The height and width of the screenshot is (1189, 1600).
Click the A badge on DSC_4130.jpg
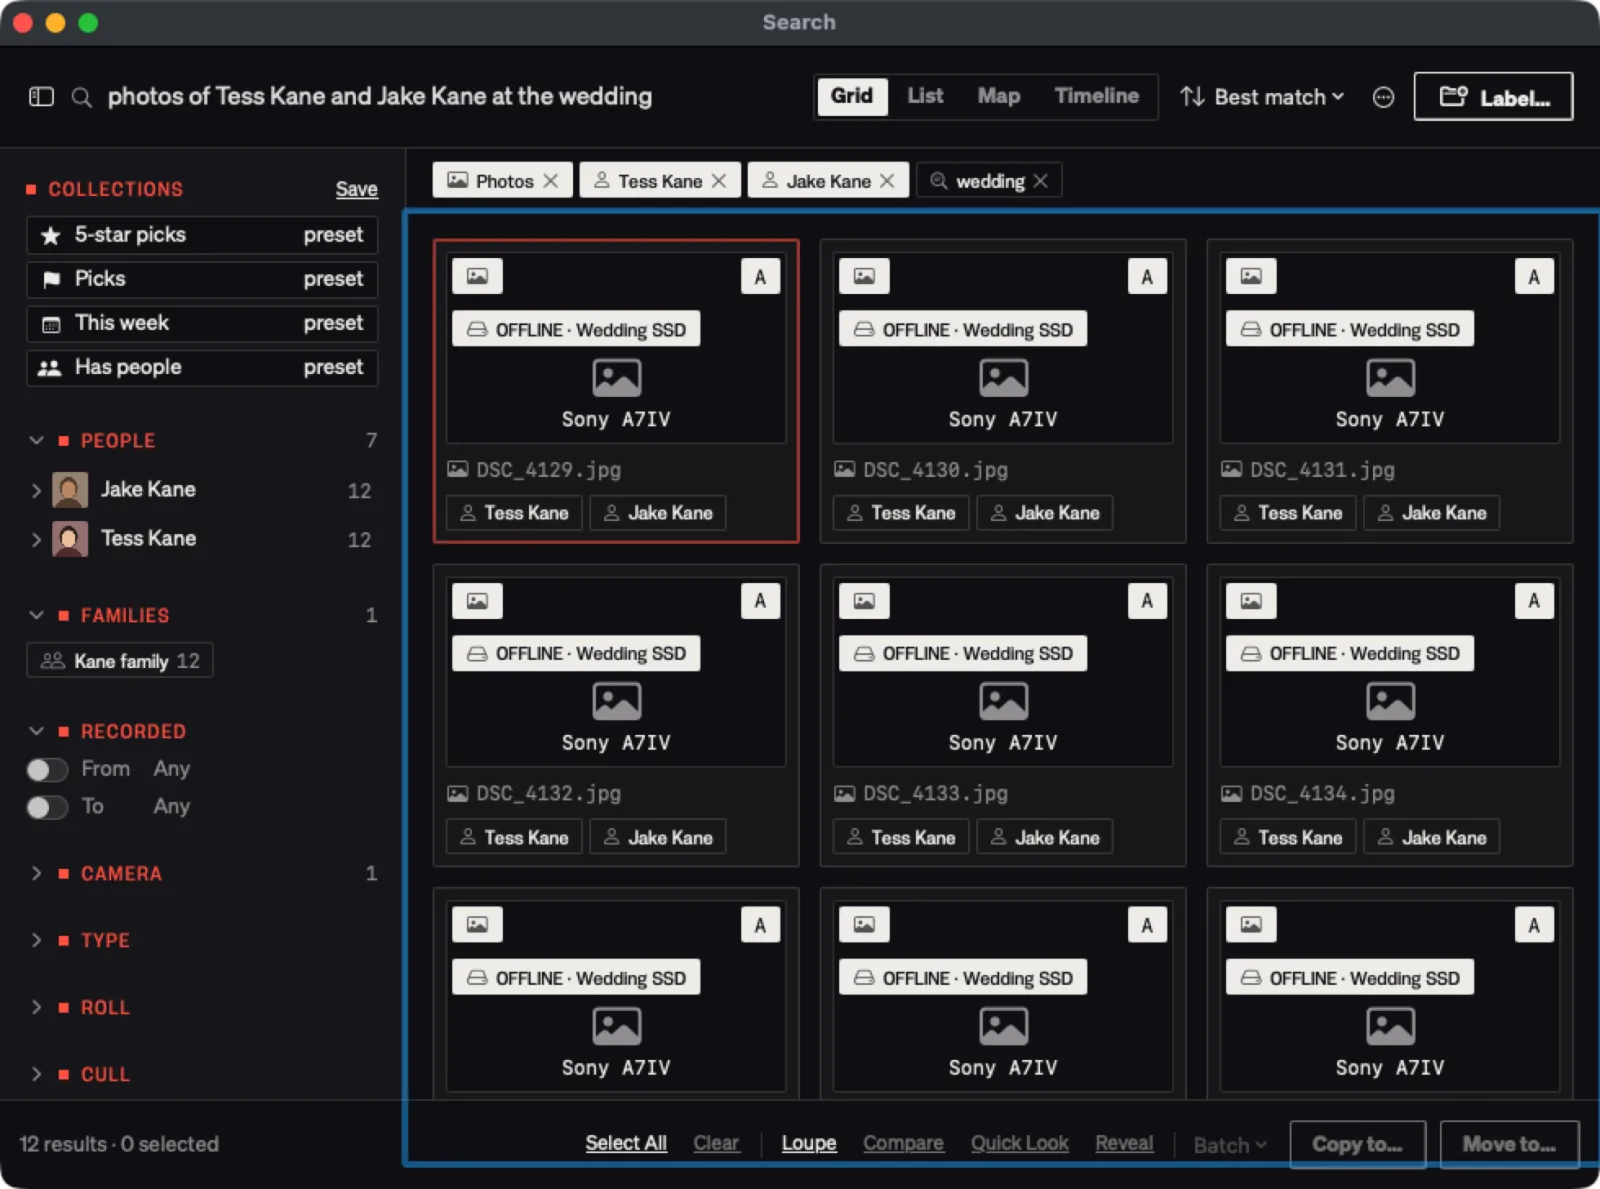1147,277
